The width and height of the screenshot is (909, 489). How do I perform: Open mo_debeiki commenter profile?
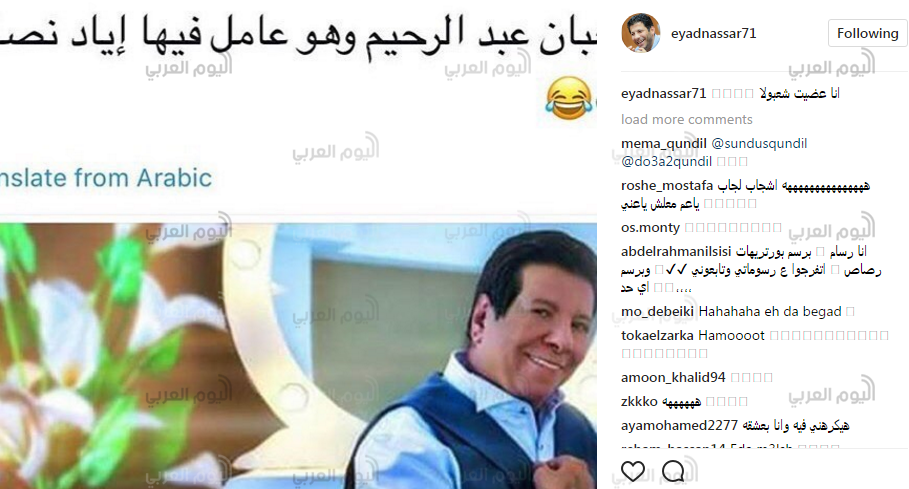(657, 311)
